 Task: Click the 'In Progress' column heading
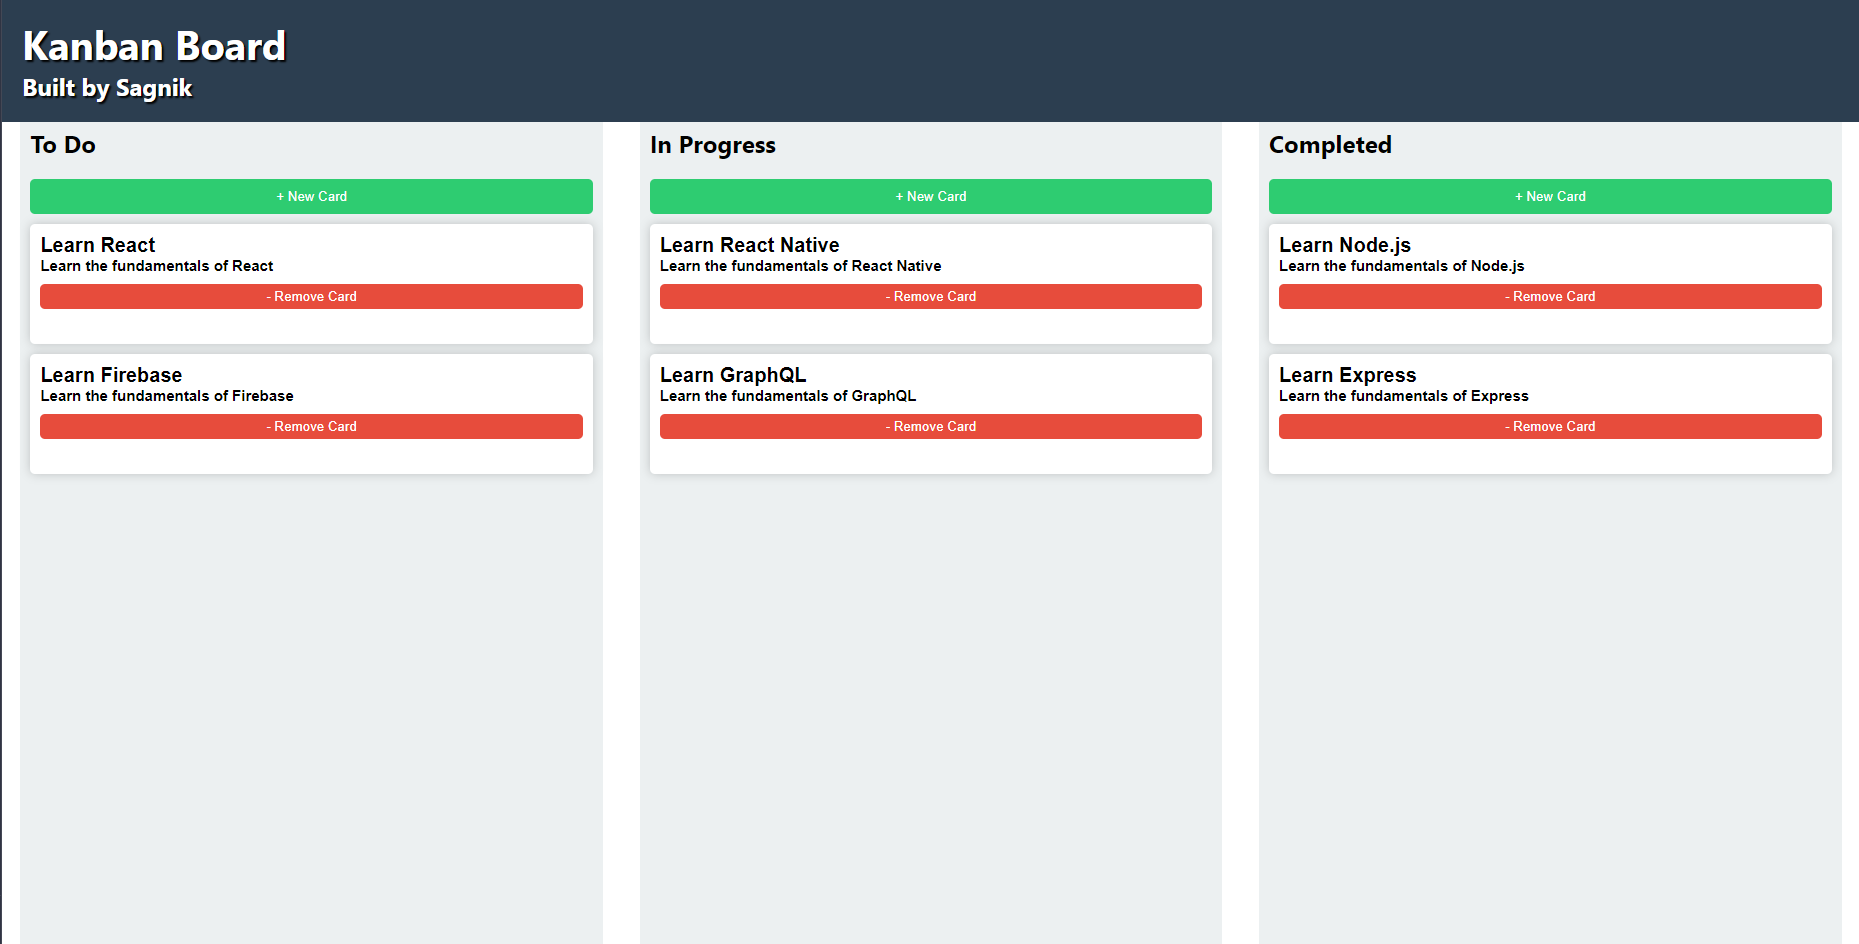tap(713, 145)
